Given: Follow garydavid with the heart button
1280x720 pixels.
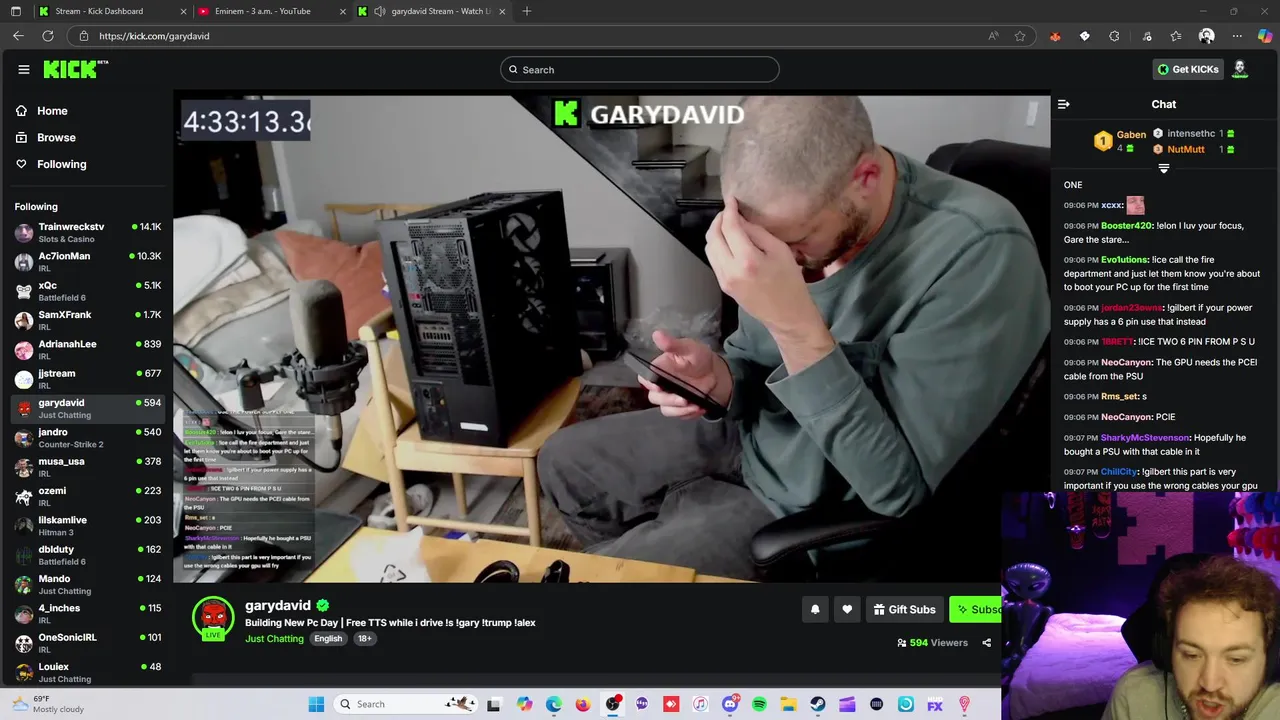Looking at the screenshot, I should tap(847, 609).
